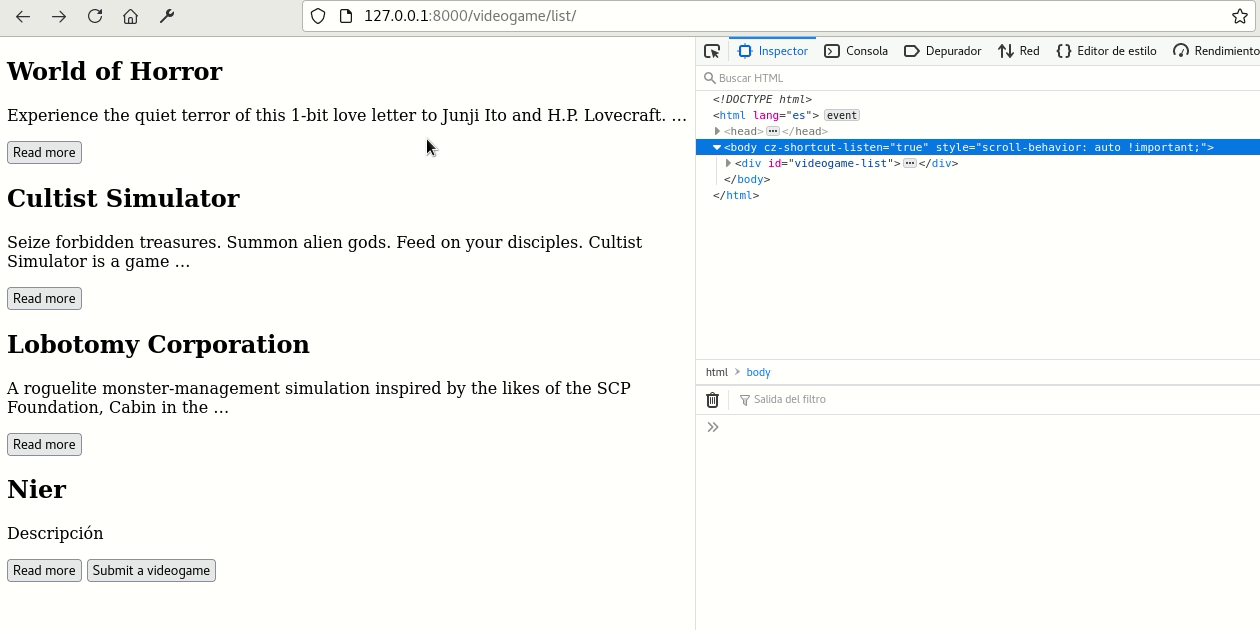Click the browser back arrow
1260x630 pixels.
click(x=23, y=16)
